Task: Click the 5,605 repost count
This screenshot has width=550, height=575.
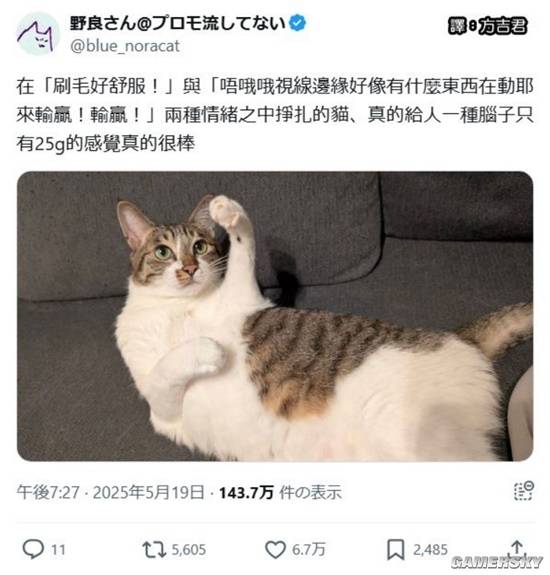Action: [189, 550]
